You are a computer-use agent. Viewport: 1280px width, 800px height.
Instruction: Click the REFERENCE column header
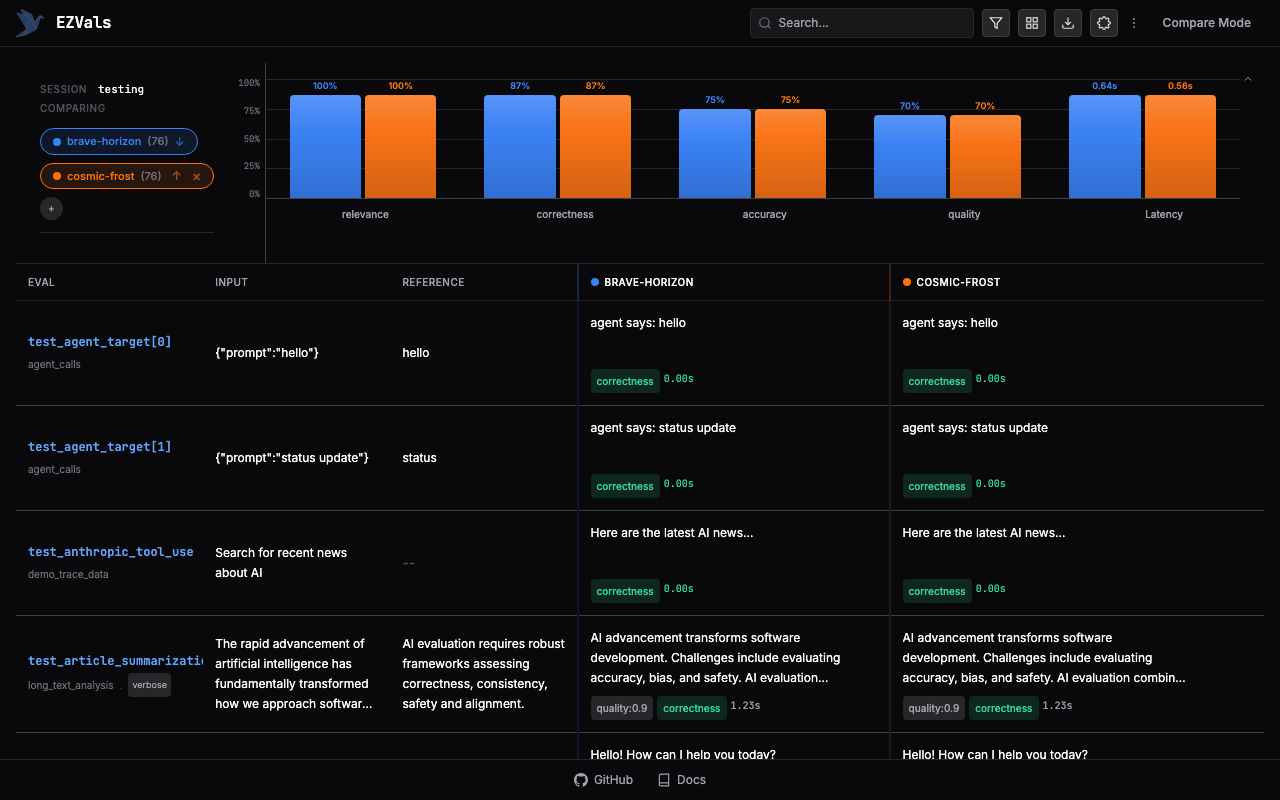(x=433, y=282)
